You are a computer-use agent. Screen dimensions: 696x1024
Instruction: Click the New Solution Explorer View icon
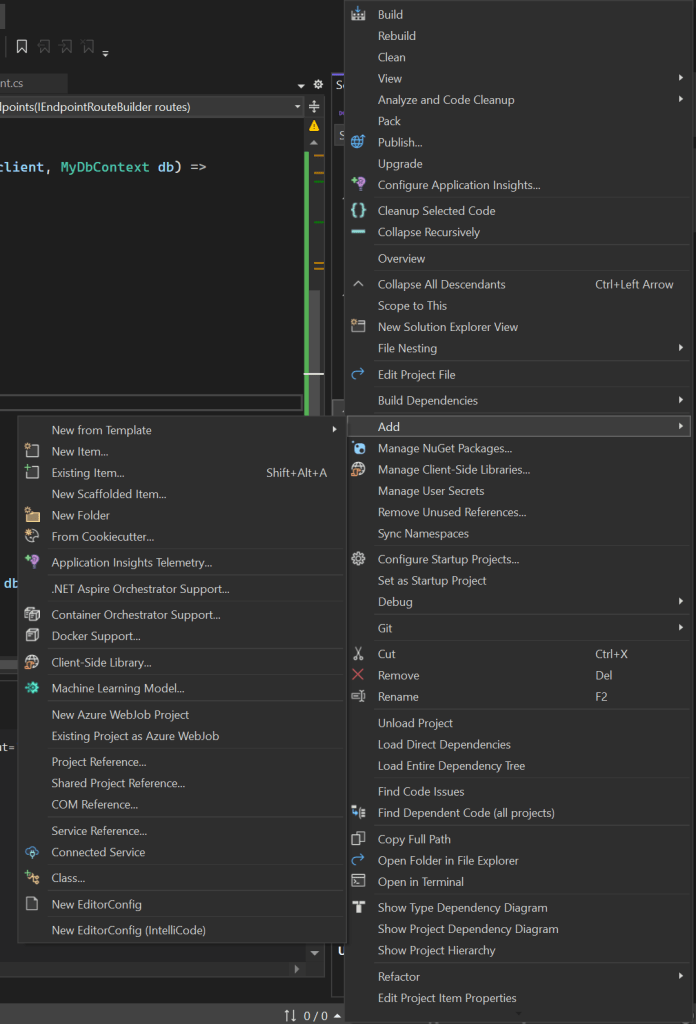click(x=358, y=326)
